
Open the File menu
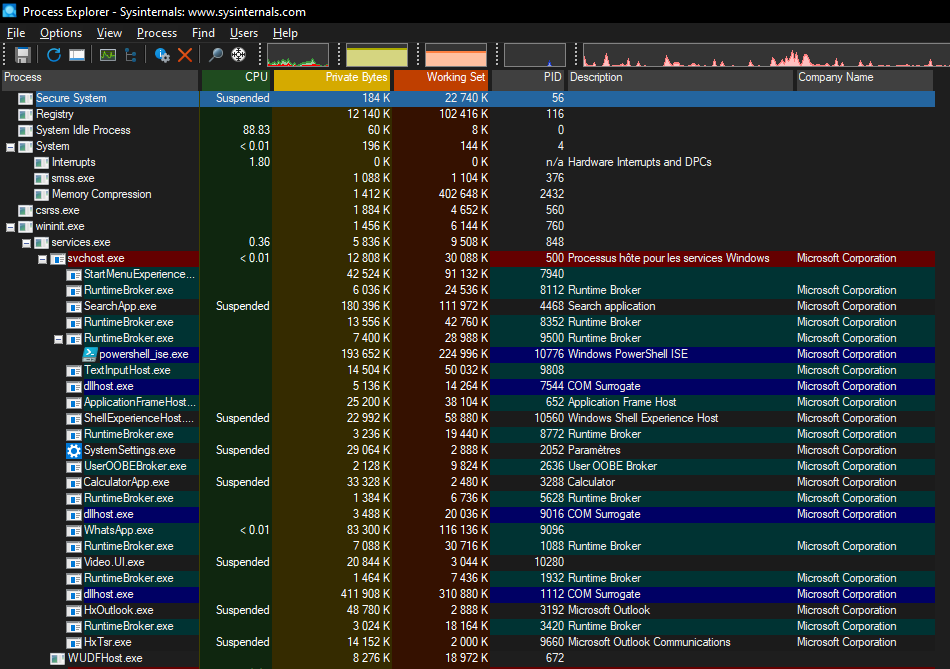(16, 33)
